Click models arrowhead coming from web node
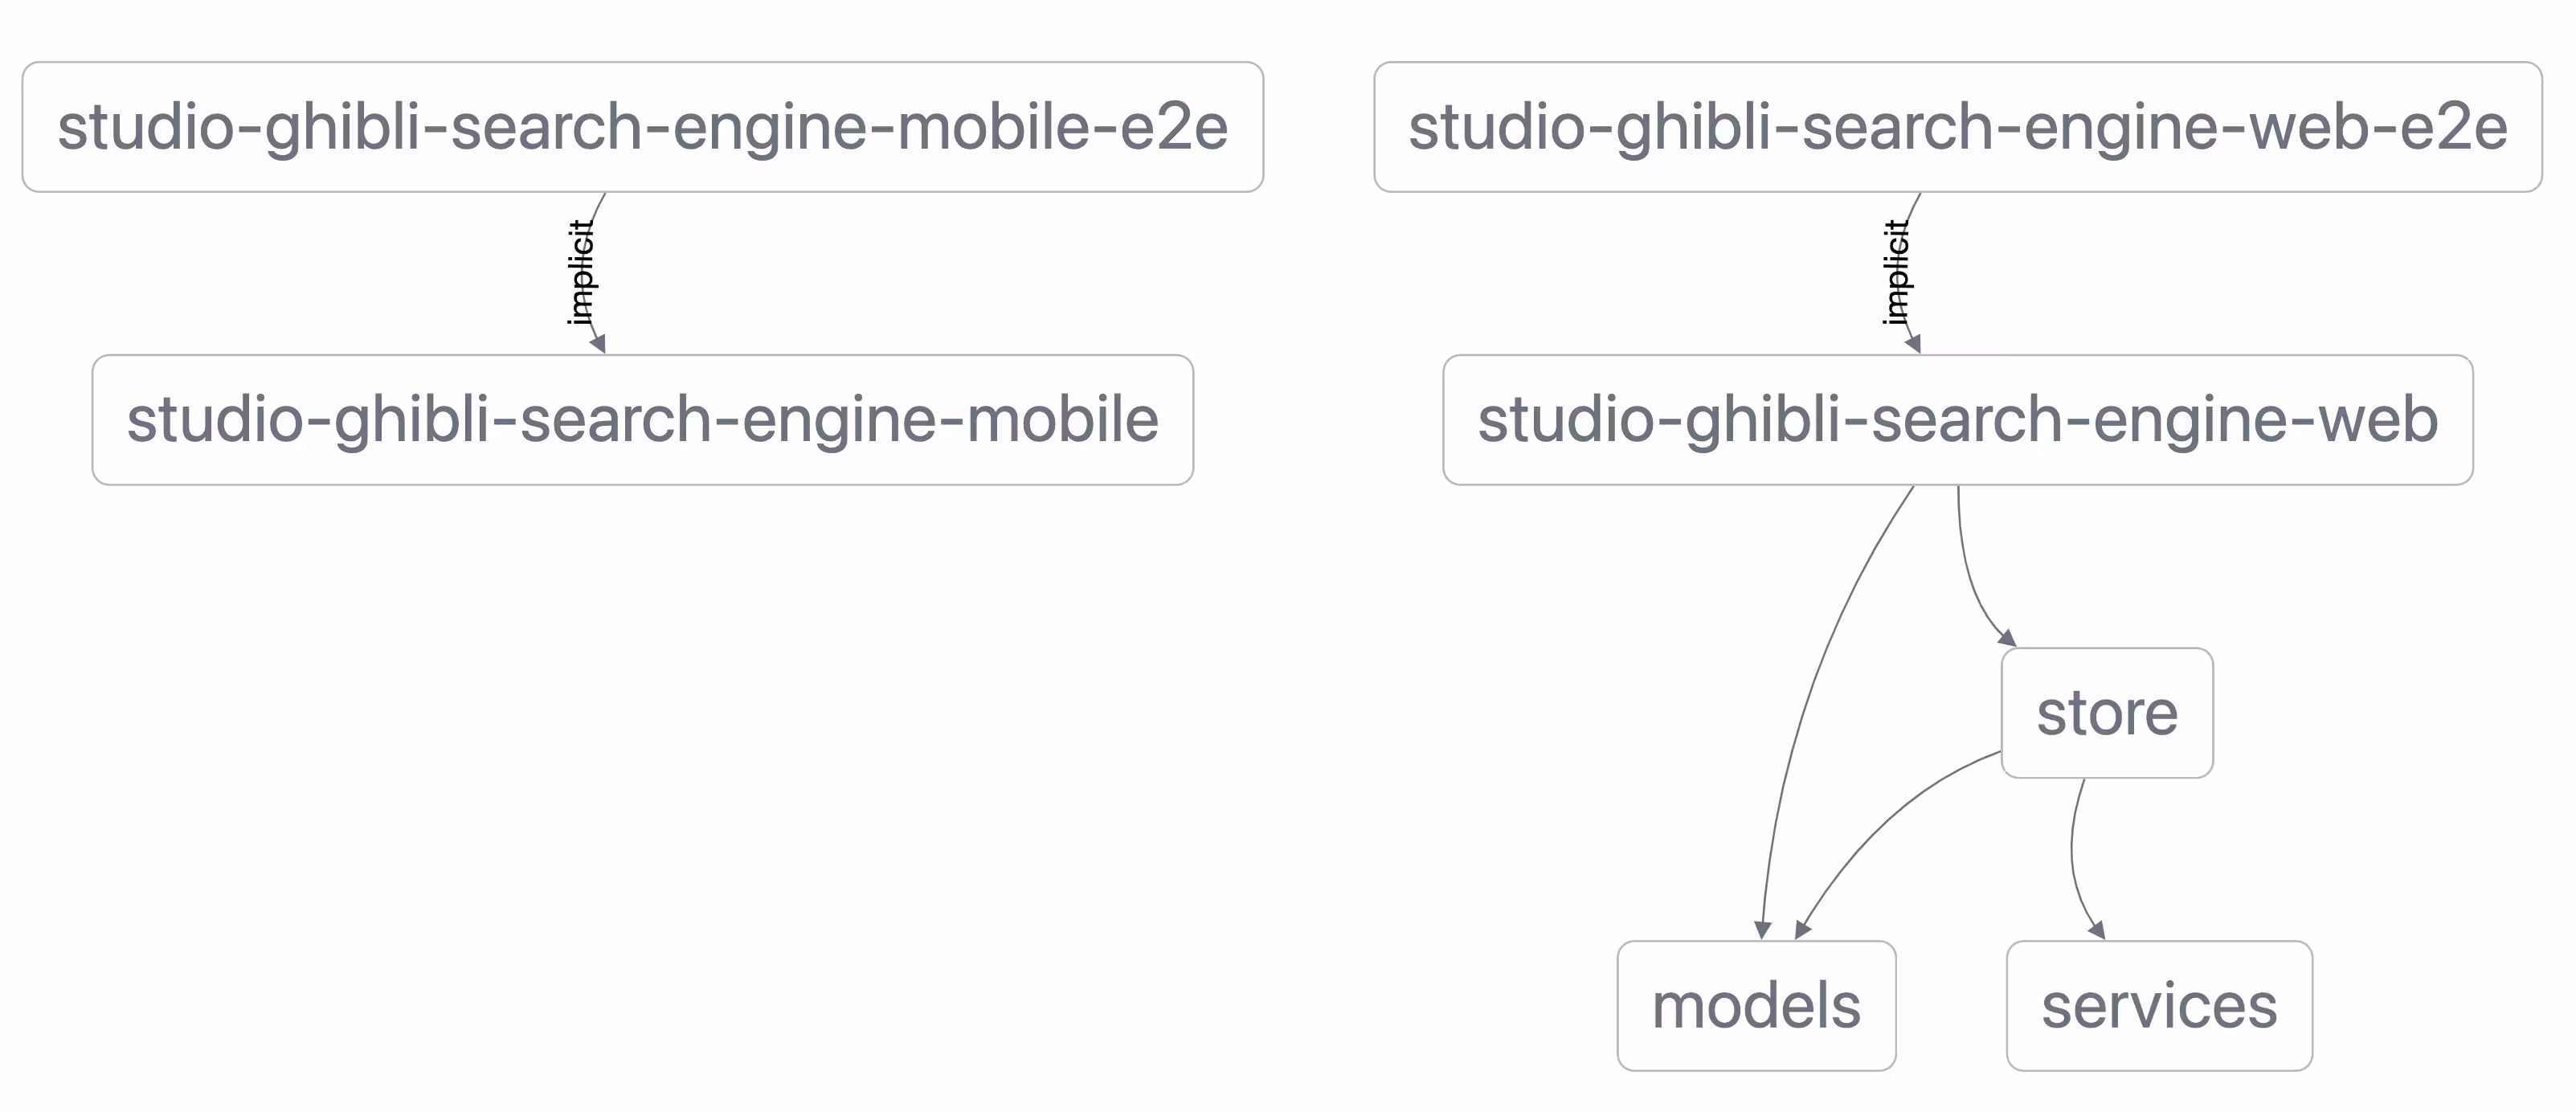The width and height of the screenshot is (2576, 1112). coord(1763,929)
